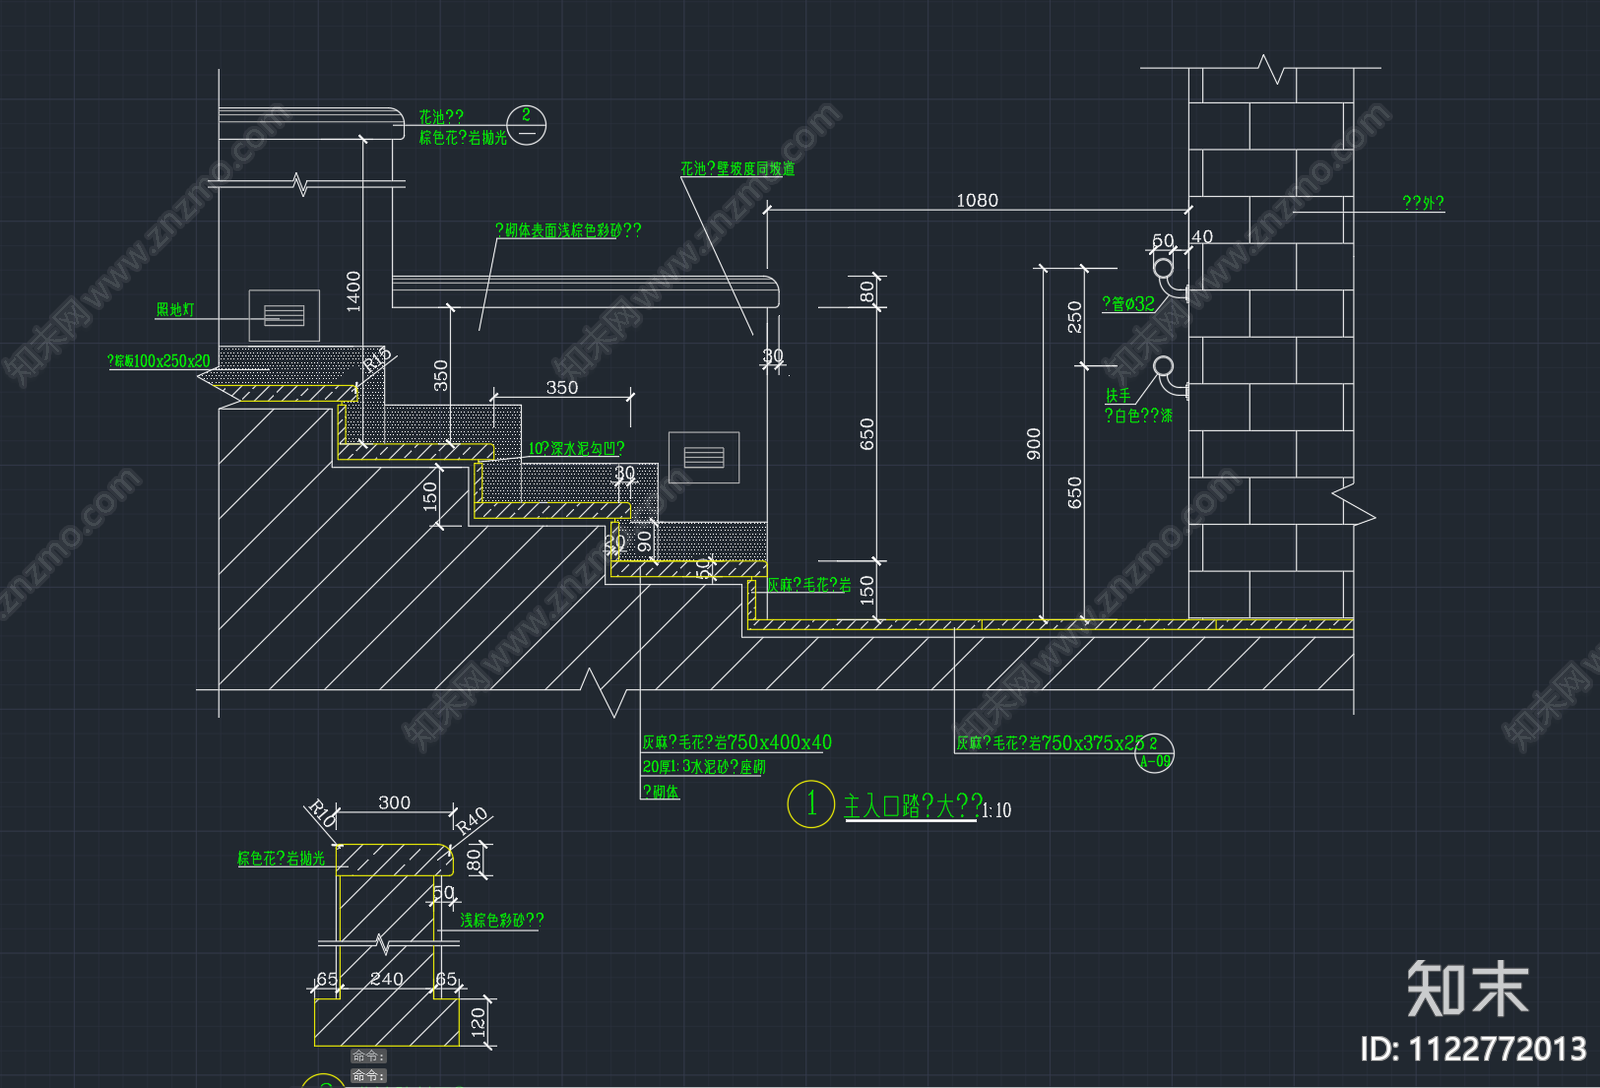Click the 1400 vertical dimension value
This screenshot has width=1600, height=1088.
point(353,291)
